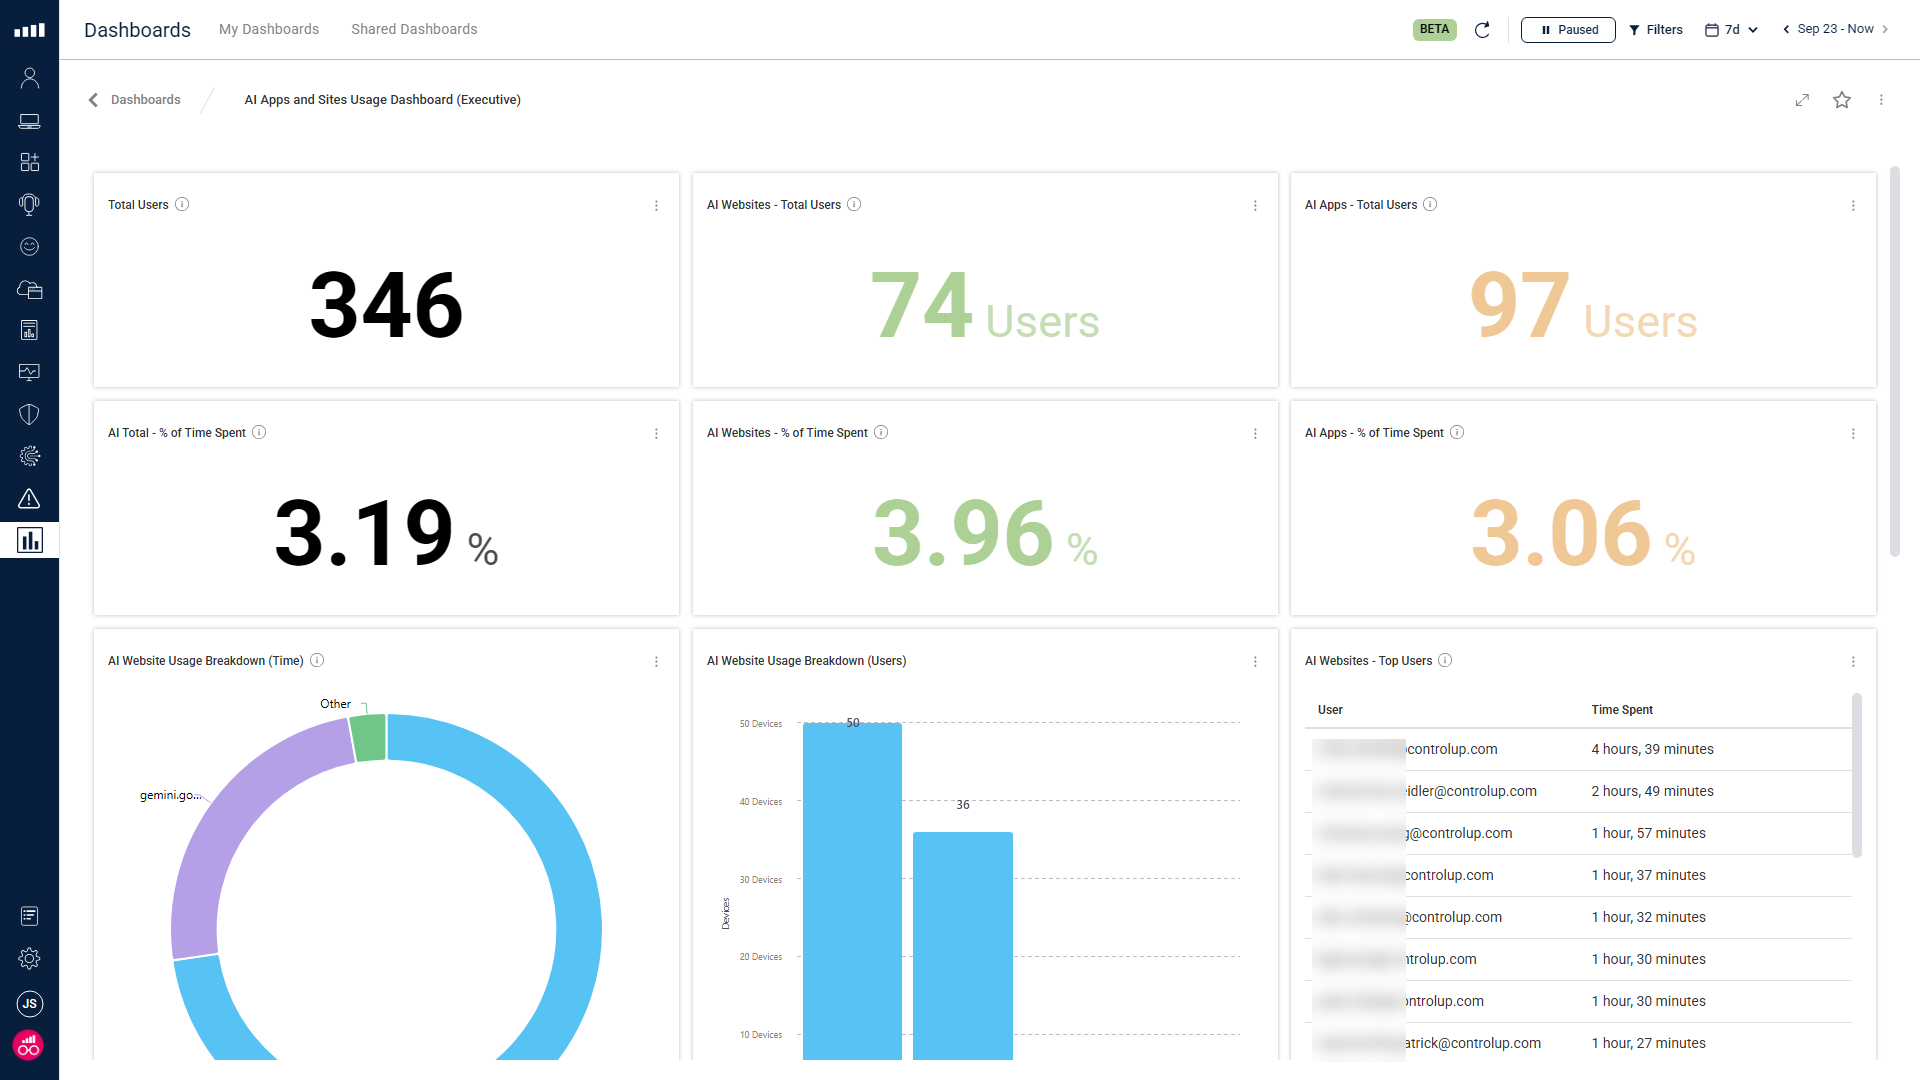Click the refresh dashboard icon
The image size is (1920, 1080).
click(x=1482, y=30)
